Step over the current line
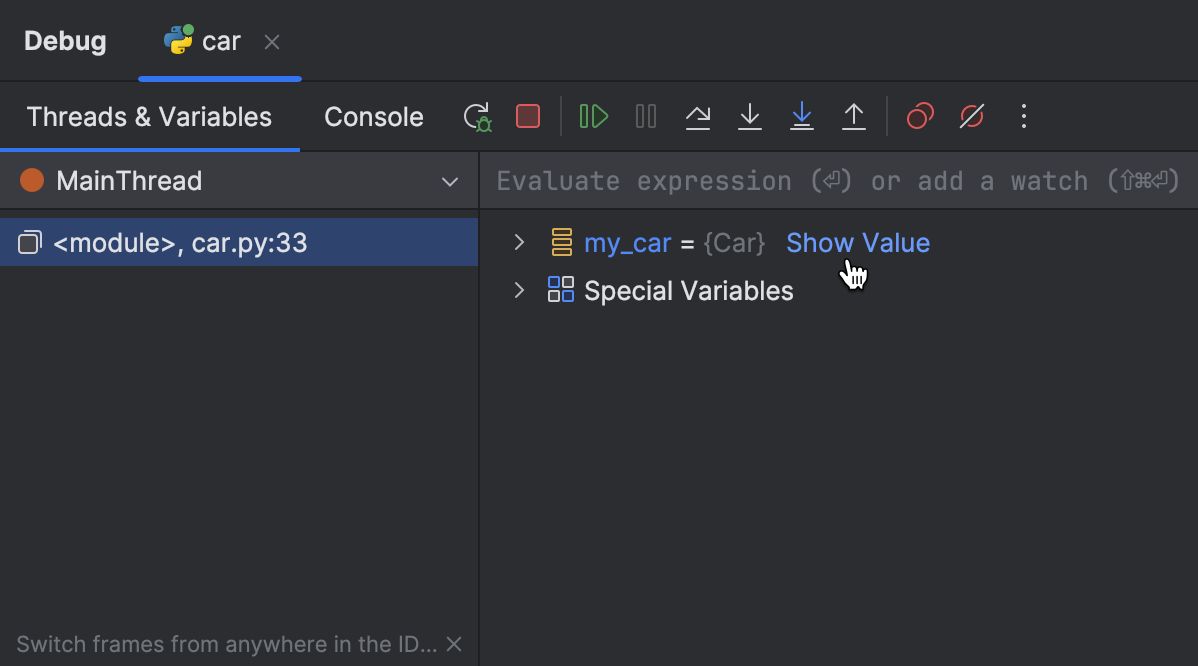The height and width of the screenshot is (666, 1198). [x=698, y=116]
